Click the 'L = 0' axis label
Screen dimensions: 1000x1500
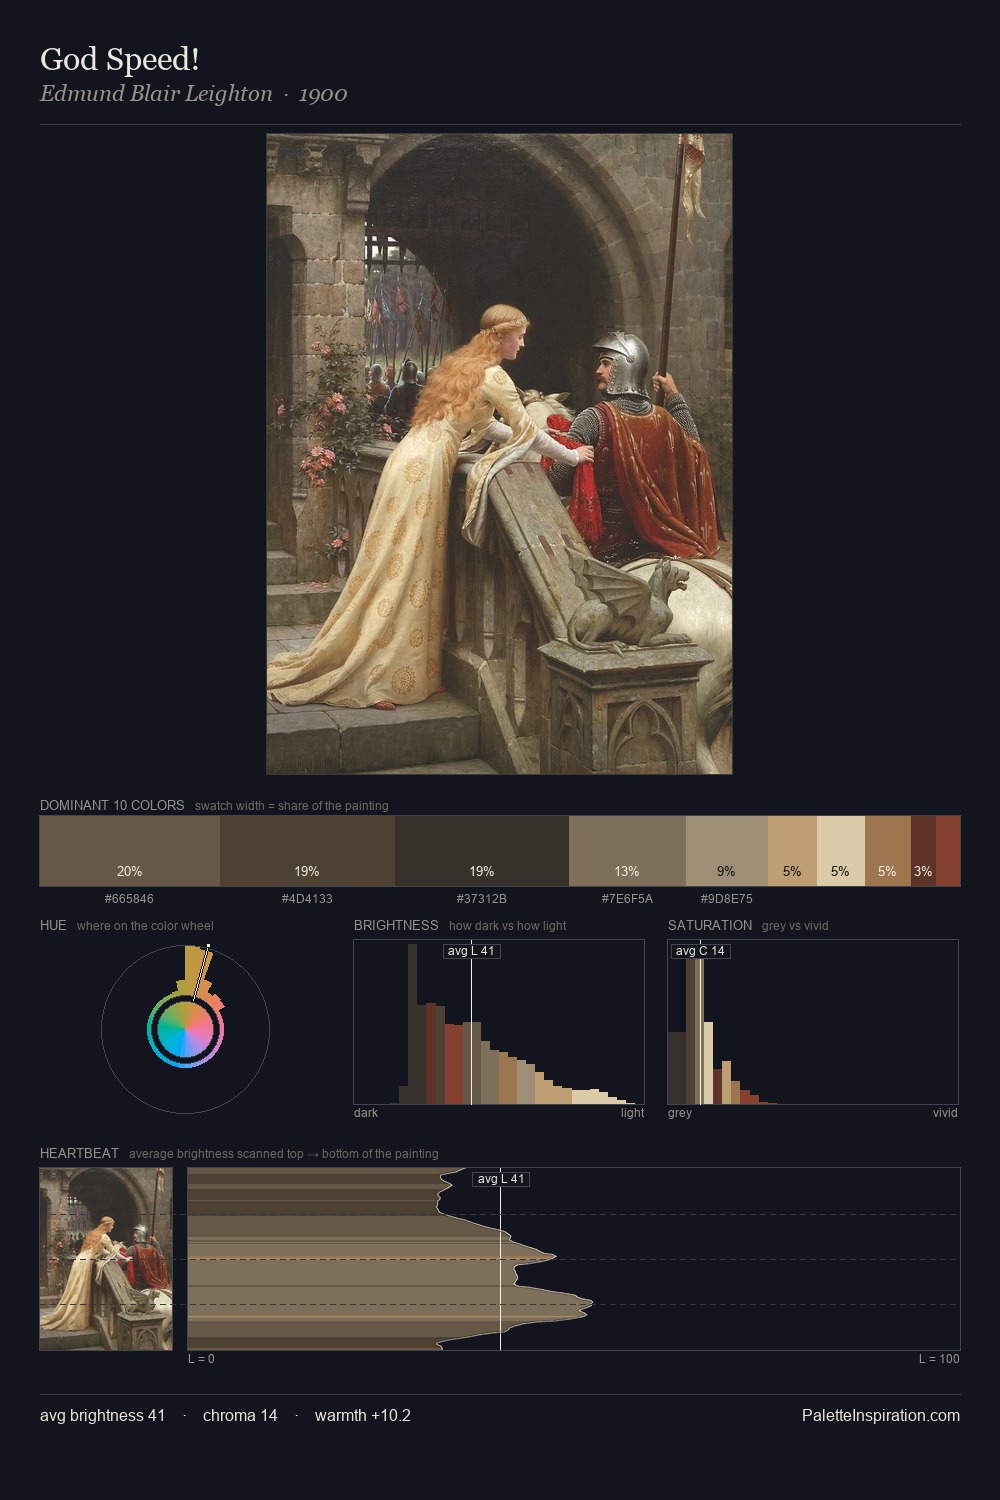tap(201, 1359)
